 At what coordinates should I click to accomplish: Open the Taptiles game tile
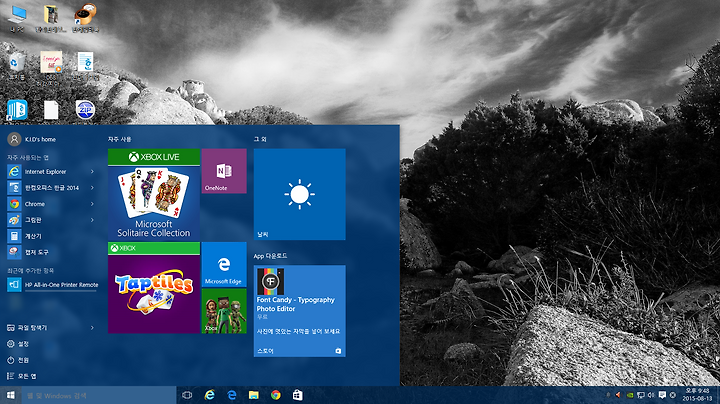154,288
